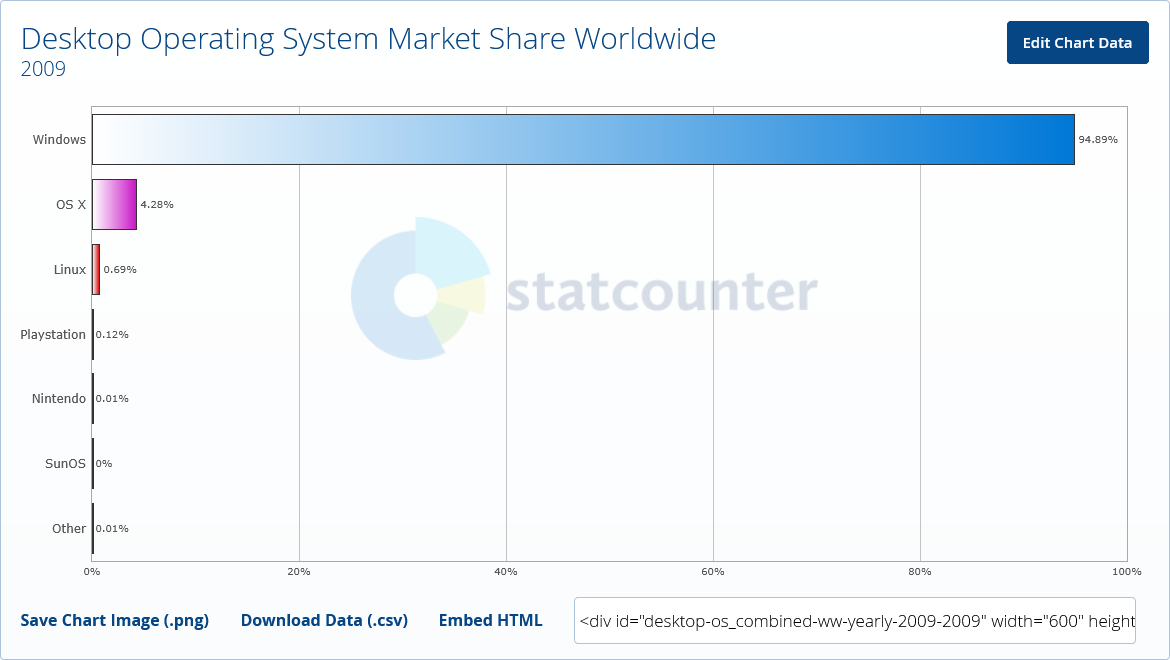Click the 94.89% value label
The width and height of the screenshot is (1170, 660).
point(1098,139)
